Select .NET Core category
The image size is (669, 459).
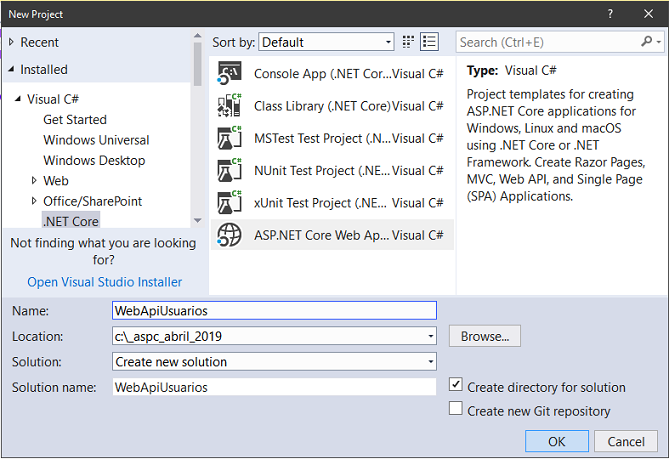(x=71, y=221)
